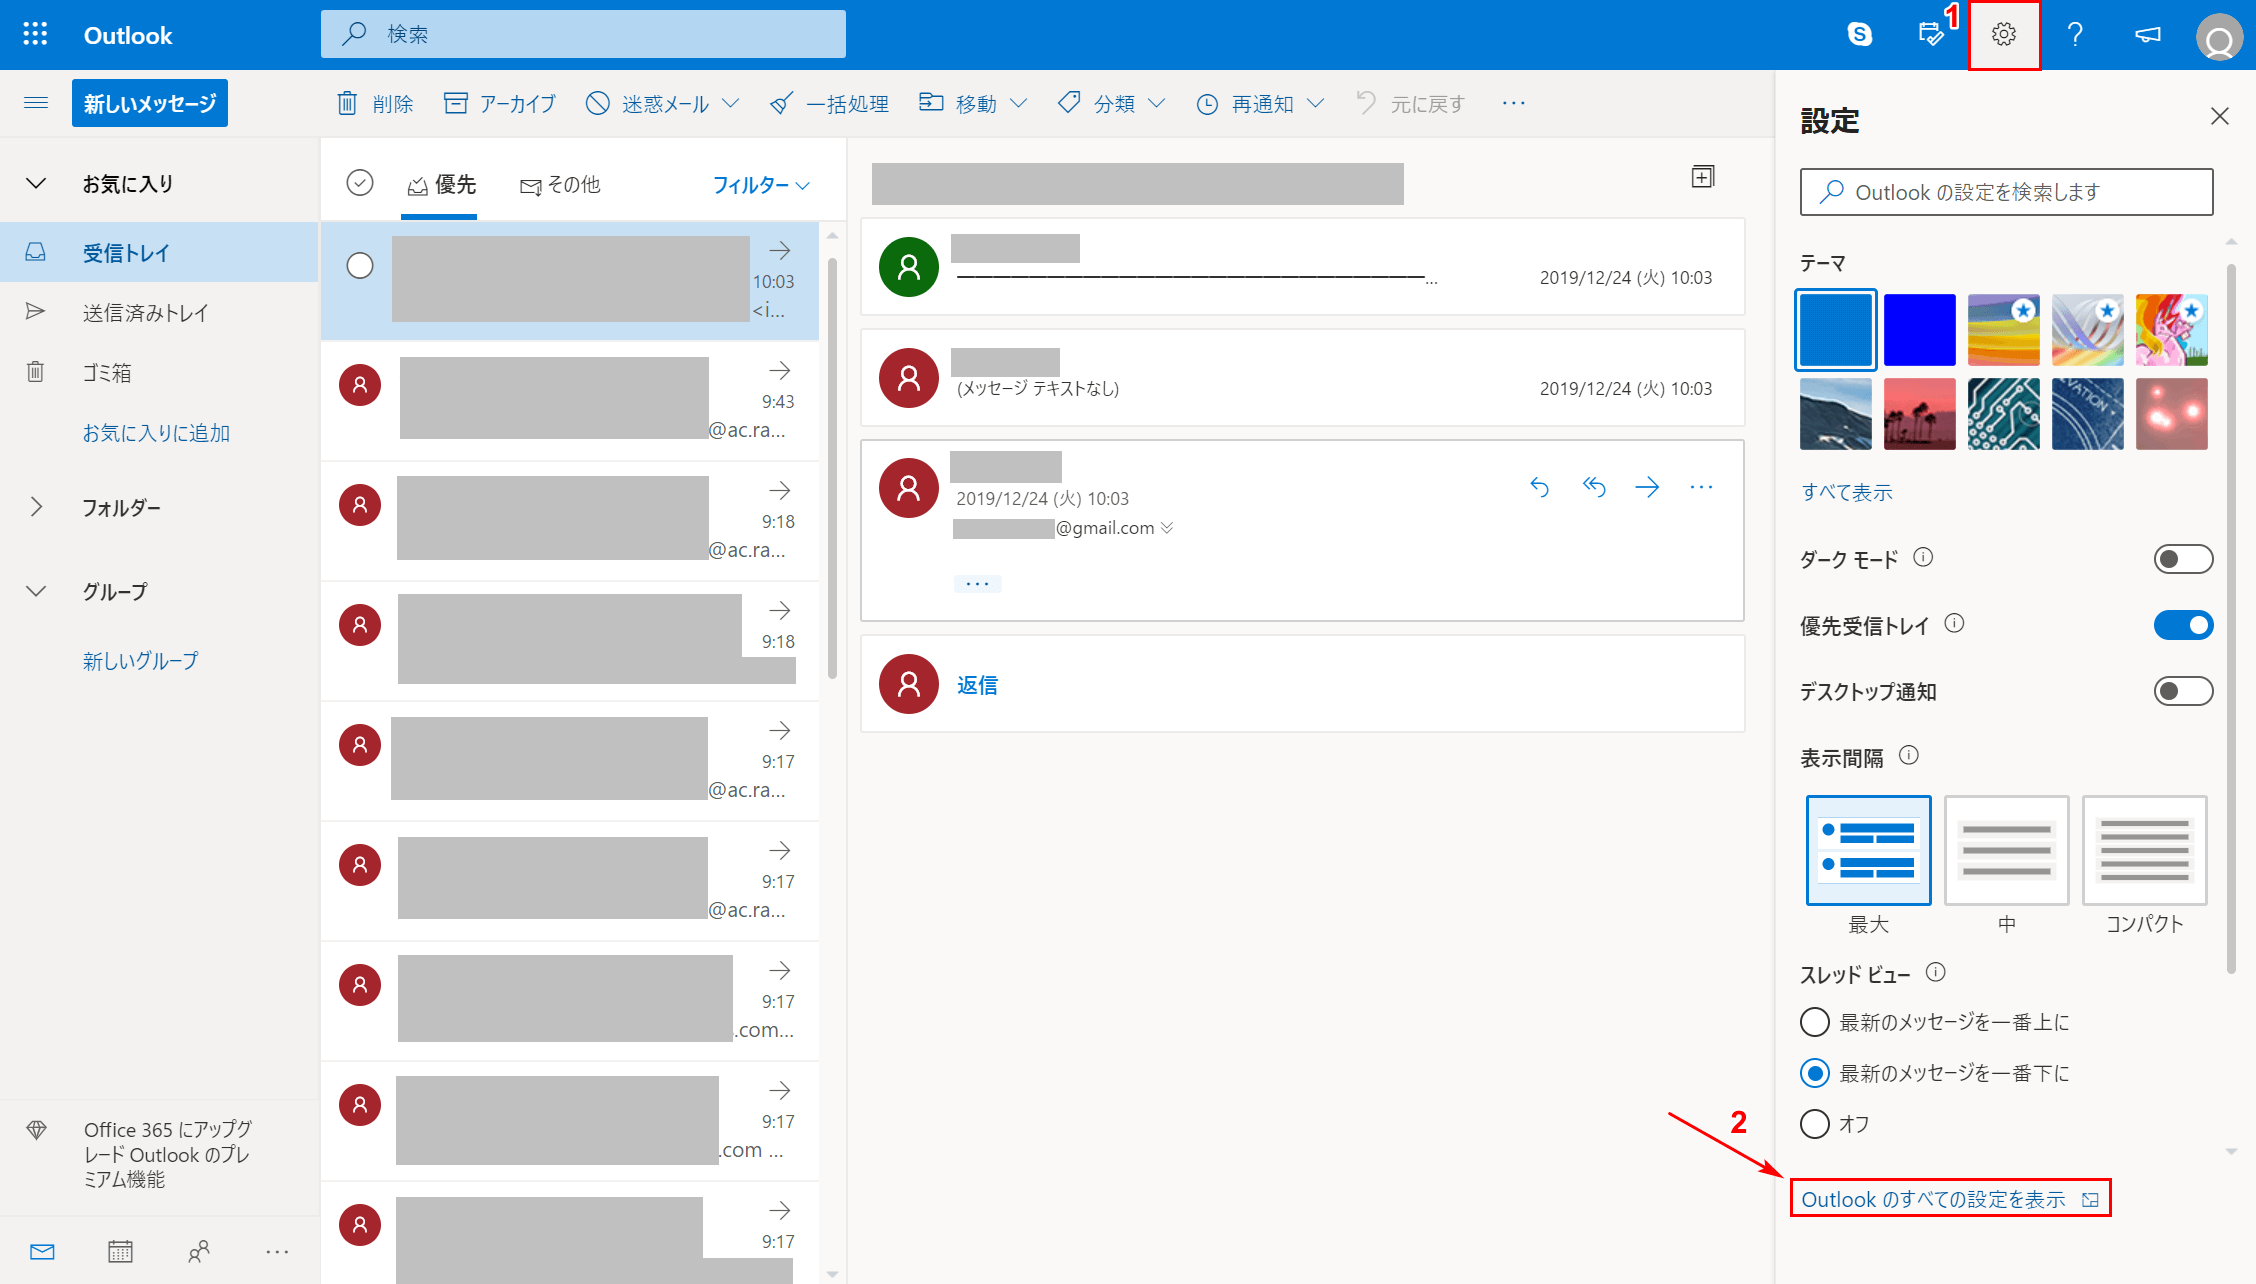The image size is (2256, 1284).
Task: Open message in new window icon
Action: coord(1702,177)
